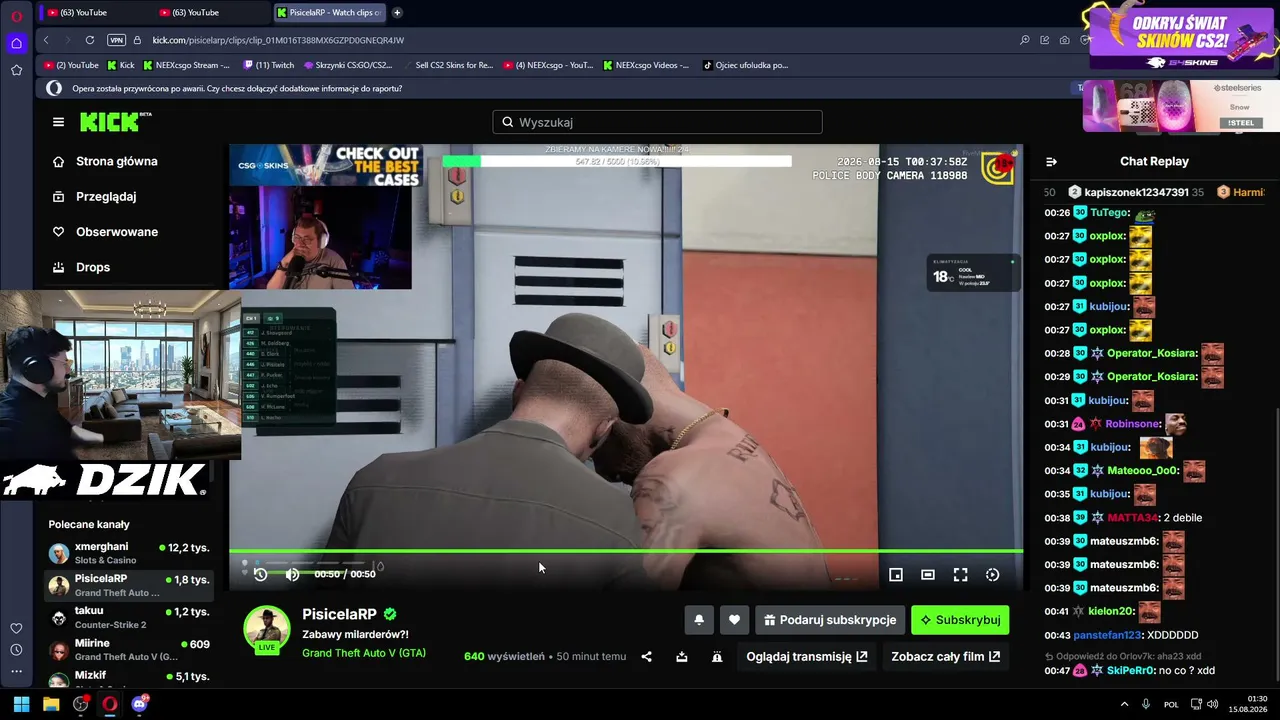1280x720 pixels.
Task: Switch to theater mode
Action: tap(928, 575)
